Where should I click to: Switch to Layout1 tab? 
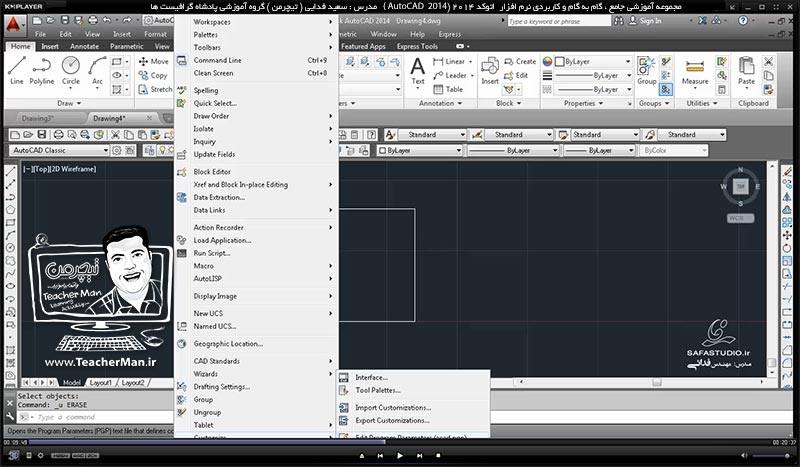pyautogui.click(x=100, y=382)
